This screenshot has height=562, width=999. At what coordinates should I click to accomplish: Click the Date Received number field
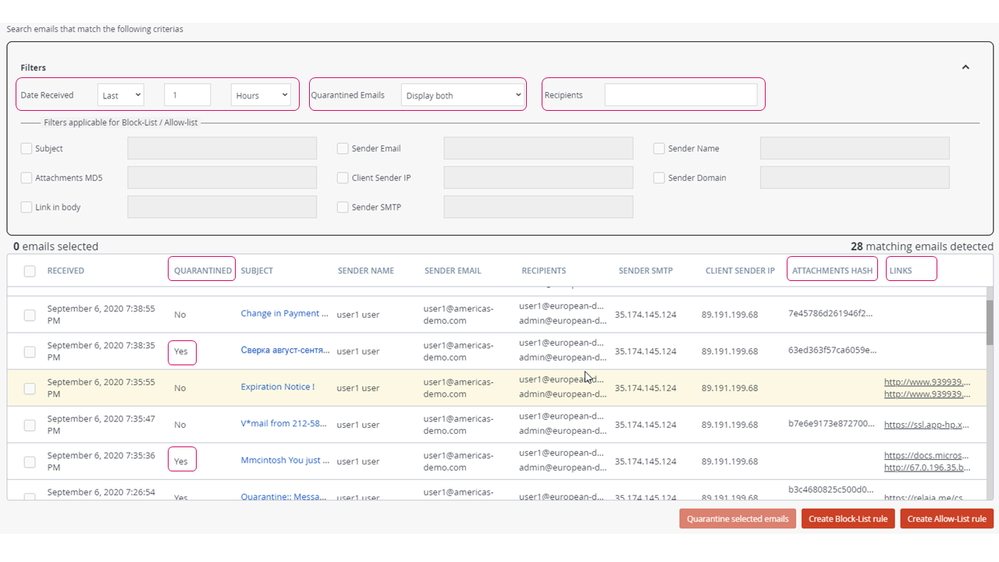[187, 95]
